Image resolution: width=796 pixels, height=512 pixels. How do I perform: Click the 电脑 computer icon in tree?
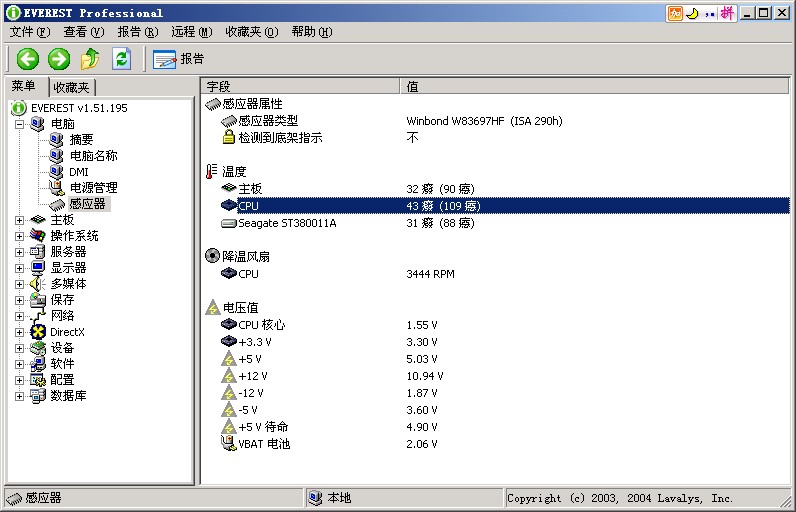(x=37, y=124)
